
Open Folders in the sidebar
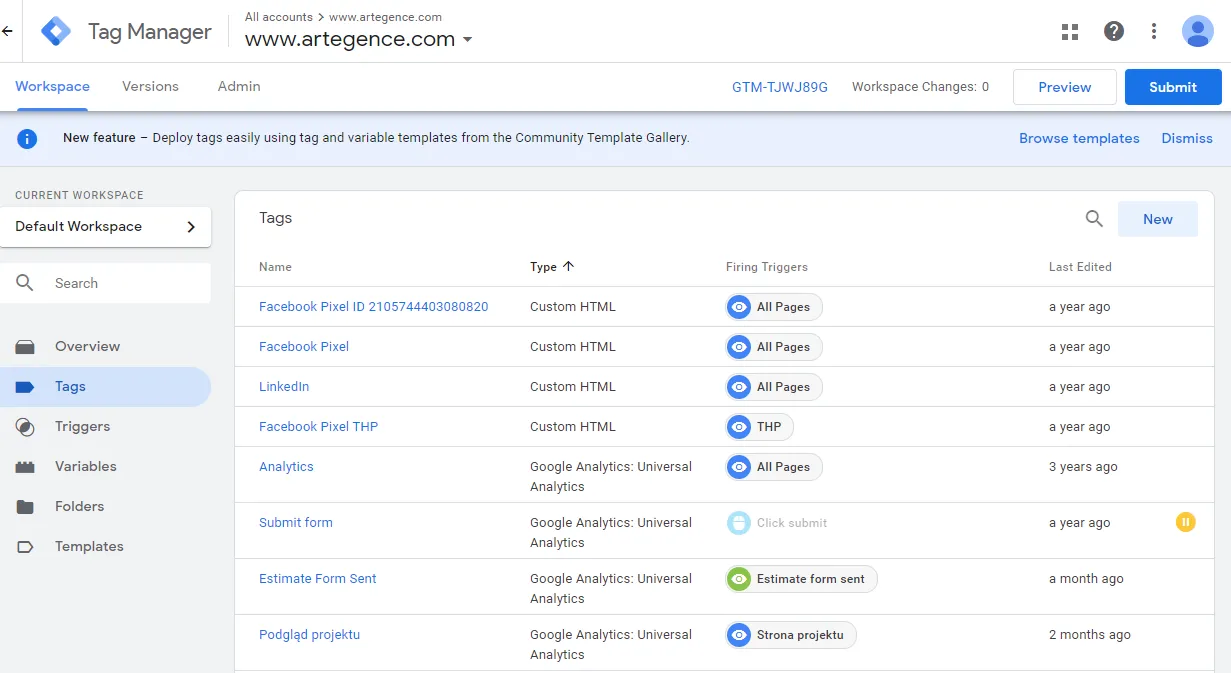coord(79,507)
